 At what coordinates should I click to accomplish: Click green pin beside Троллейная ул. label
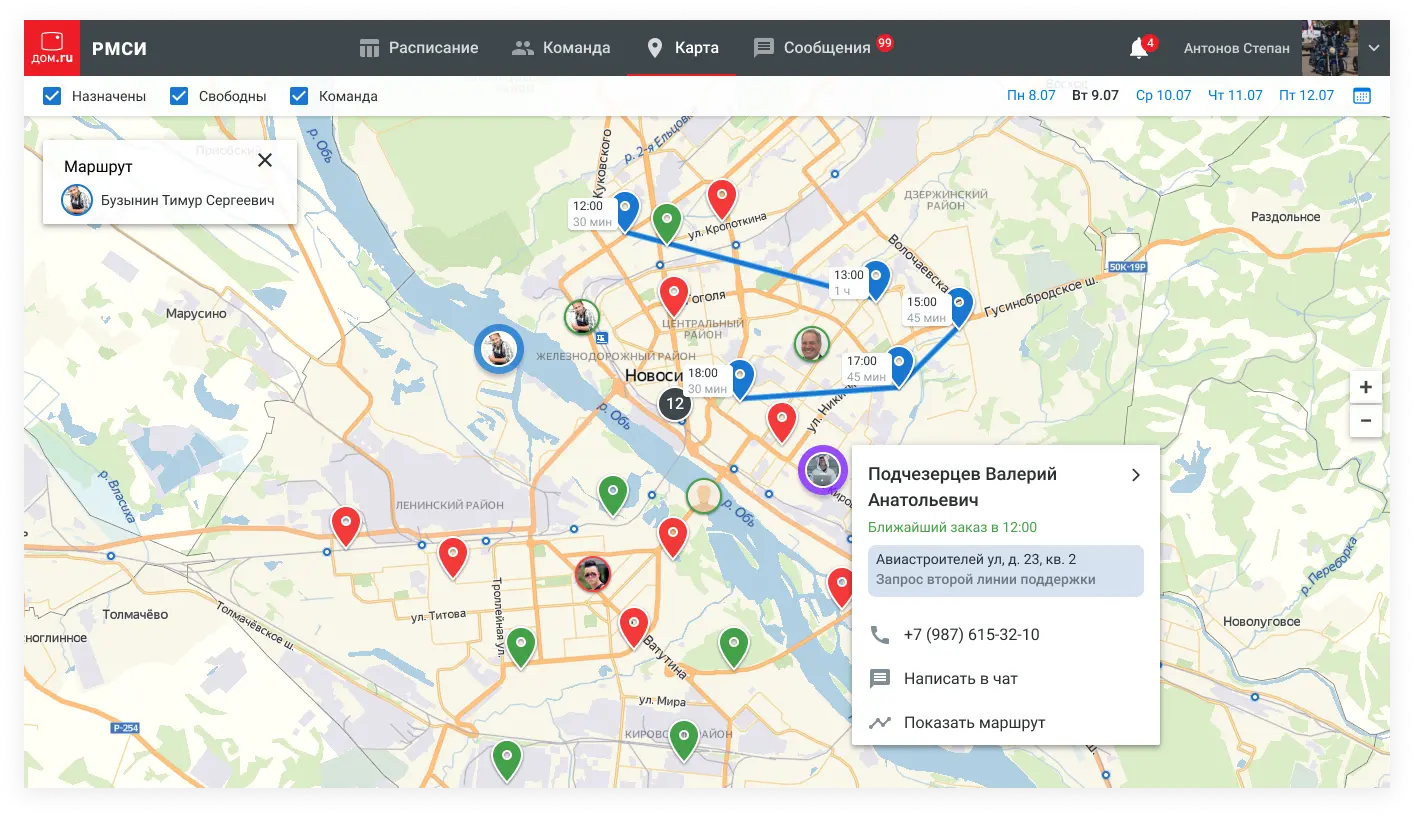[x=521, y=647]
